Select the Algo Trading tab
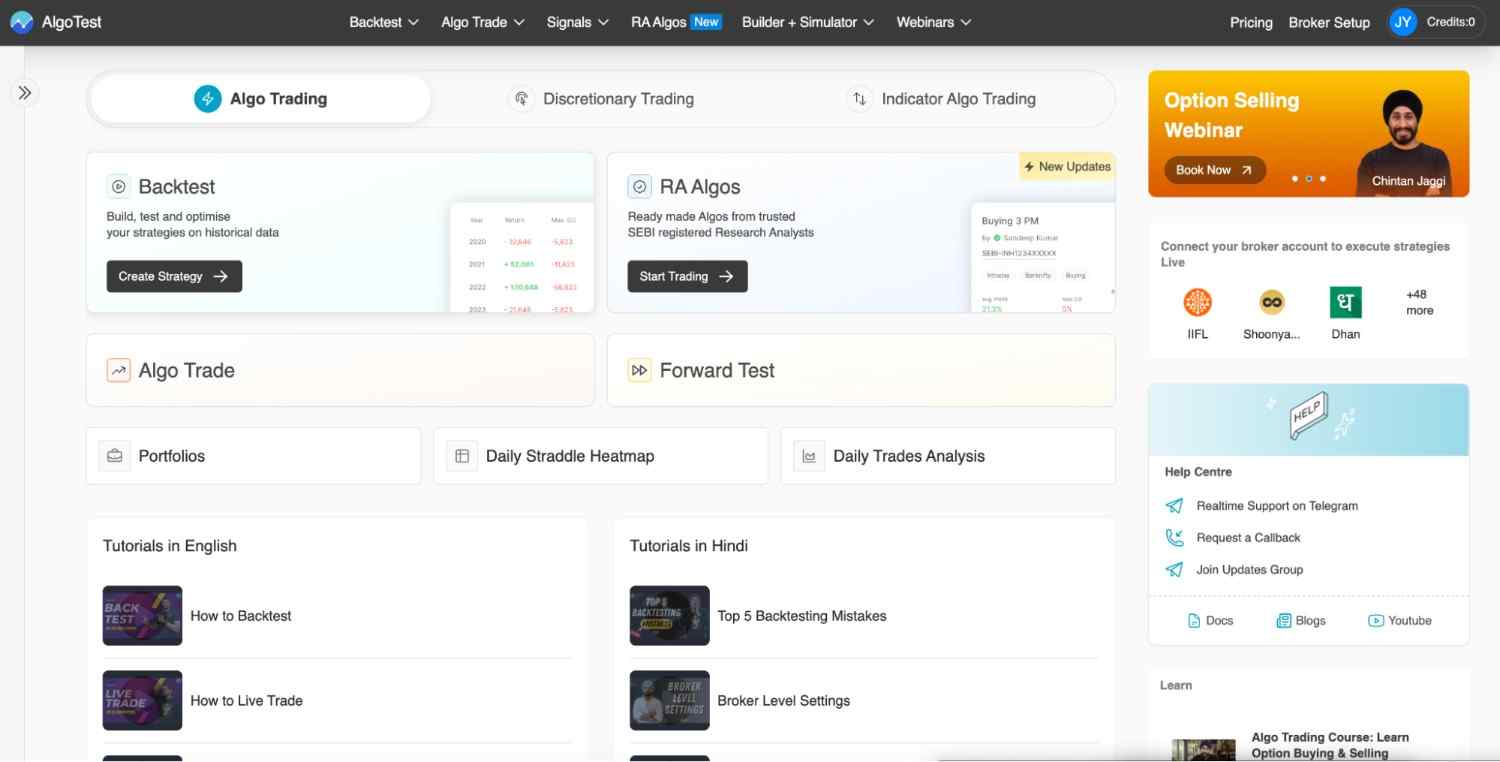Image resolution: width=1500 pixels, height=762 pixels. (x=261, y=99)
